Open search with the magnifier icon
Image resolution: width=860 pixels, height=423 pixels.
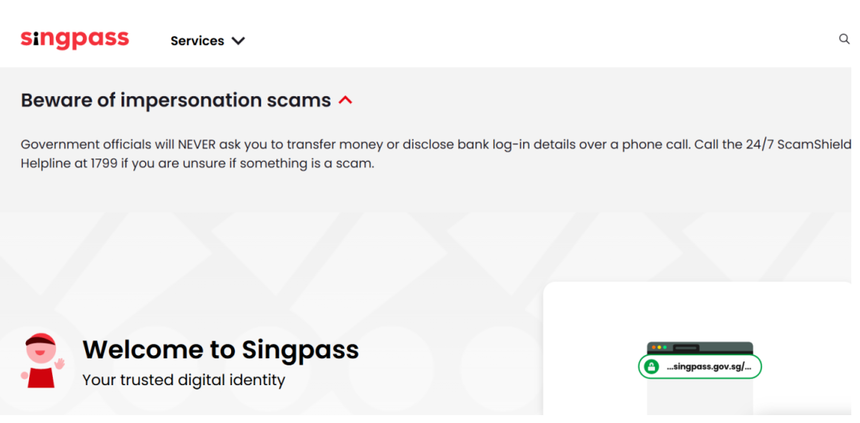click(x=844, y=39)
